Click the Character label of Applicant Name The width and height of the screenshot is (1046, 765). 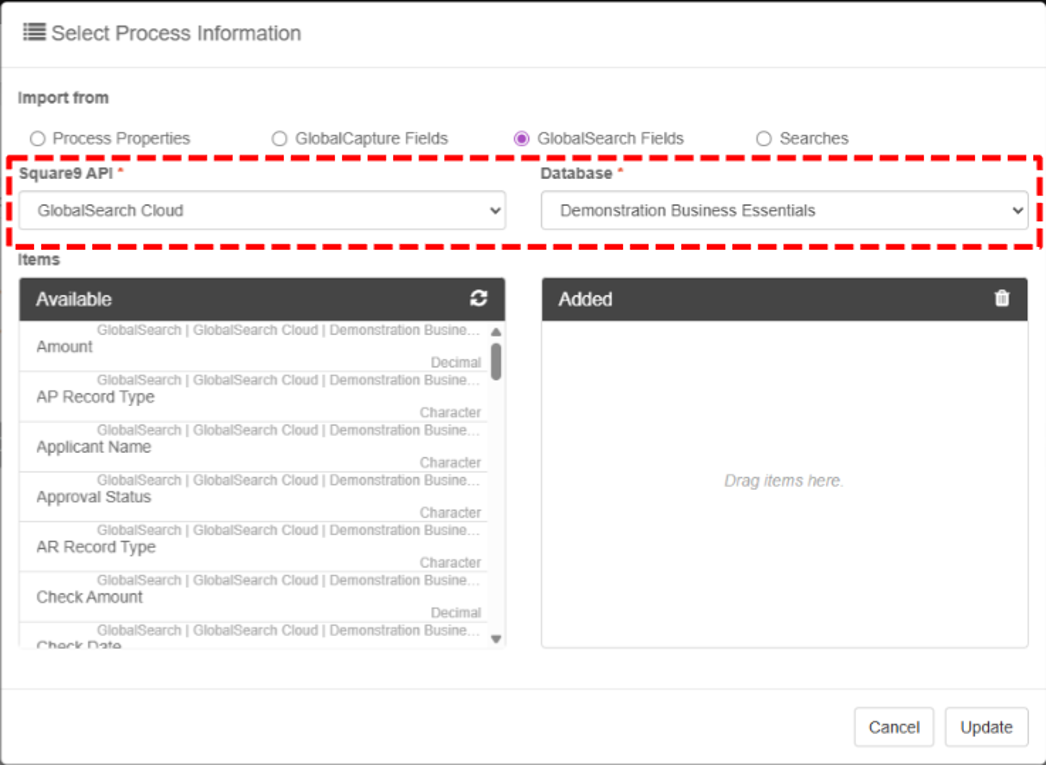[450, 462]
